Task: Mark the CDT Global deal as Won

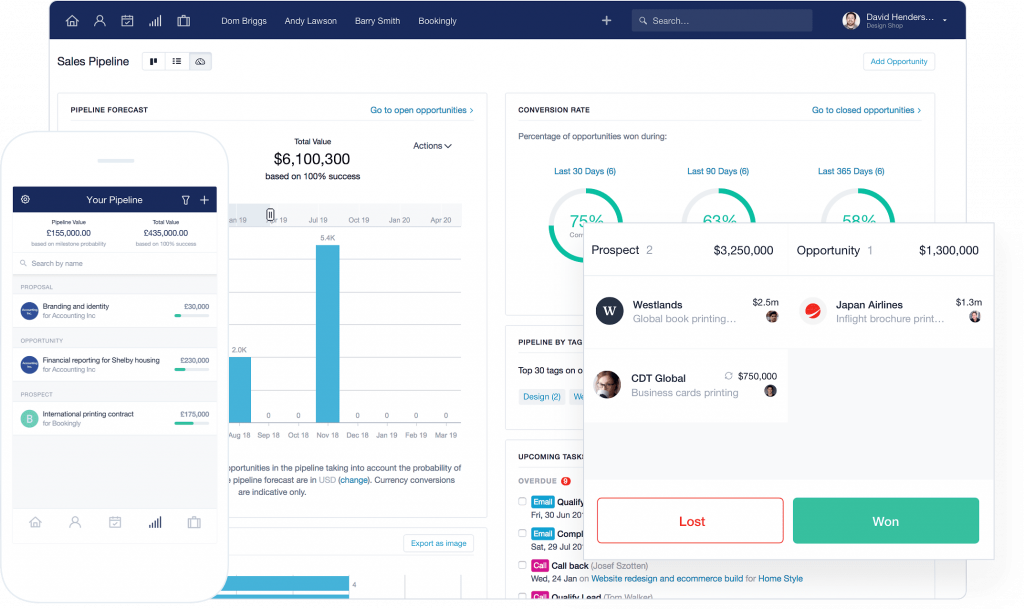Action: point(885,520)
